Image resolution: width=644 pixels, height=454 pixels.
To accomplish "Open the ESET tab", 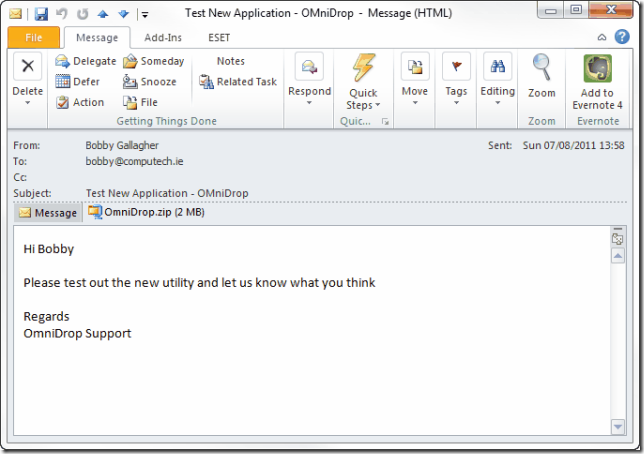I will click(x=219, y=37).
